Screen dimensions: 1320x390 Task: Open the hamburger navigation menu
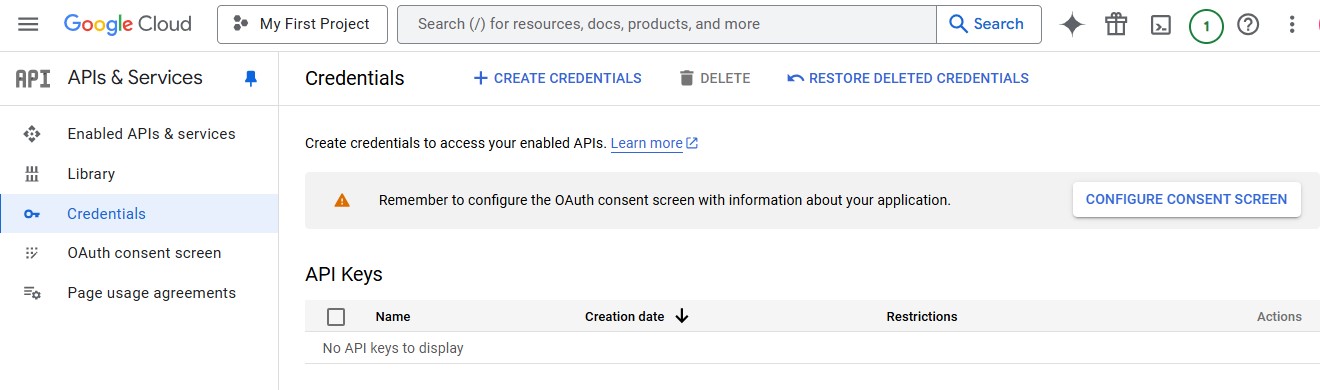[x=28, y=24]
